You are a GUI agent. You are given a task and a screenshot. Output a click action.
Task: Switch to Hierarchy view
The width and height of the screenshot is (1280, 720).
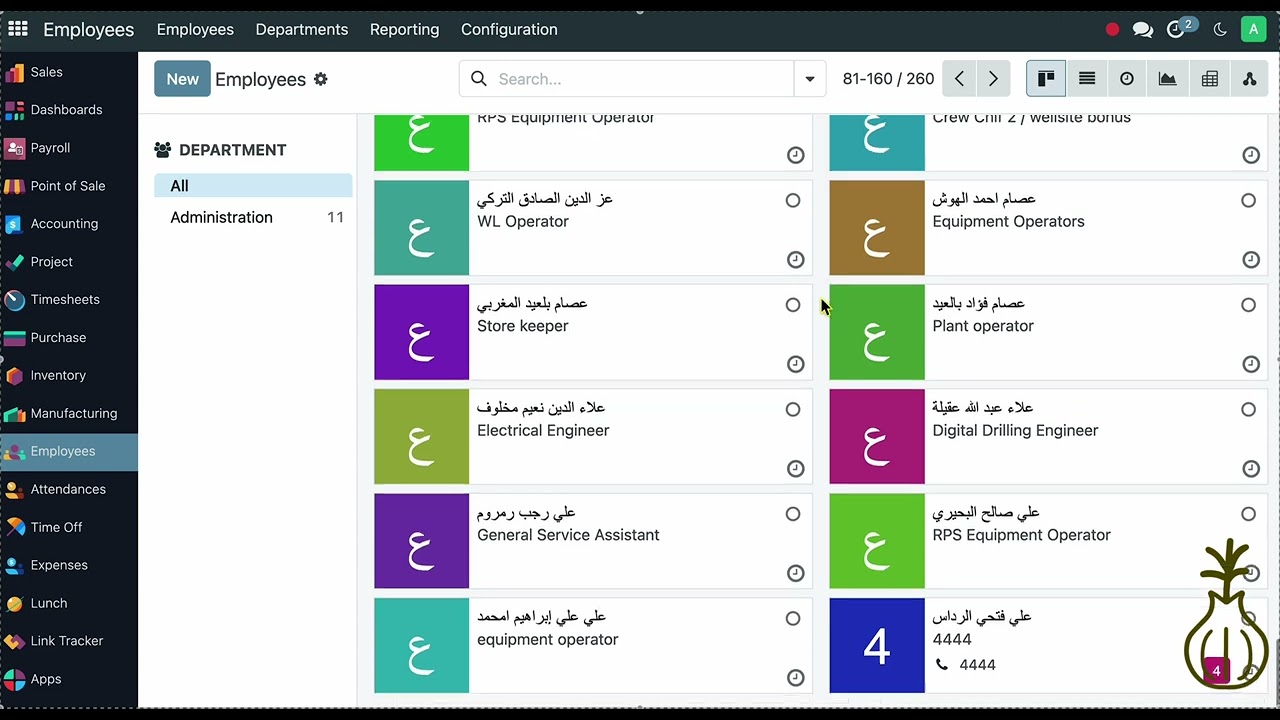coord(1250,79)
